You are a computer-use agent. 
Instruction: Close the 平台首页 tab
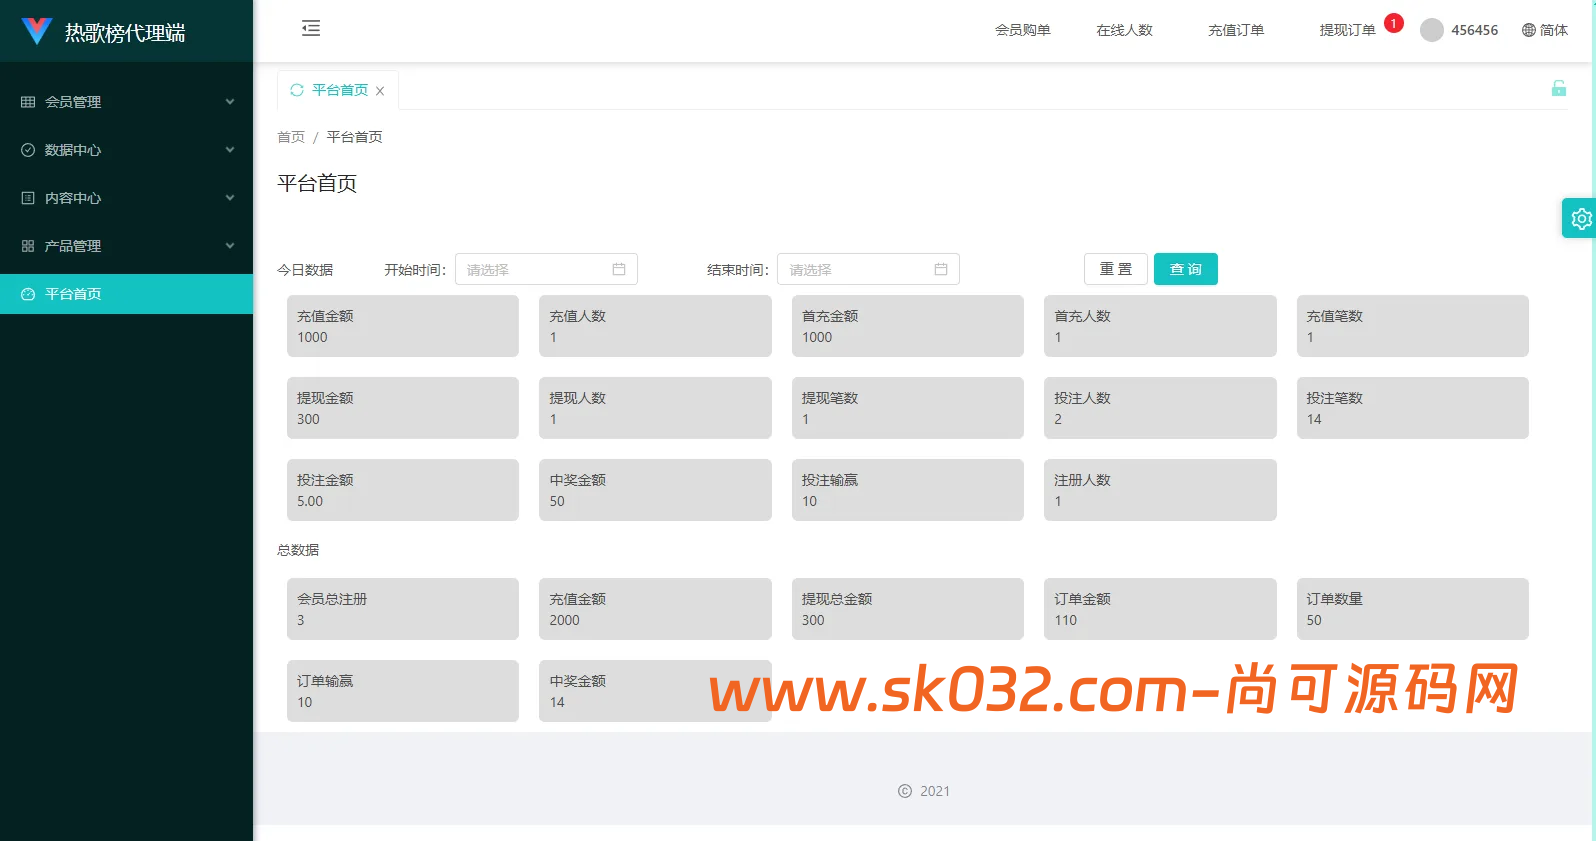tap(380, 91)
